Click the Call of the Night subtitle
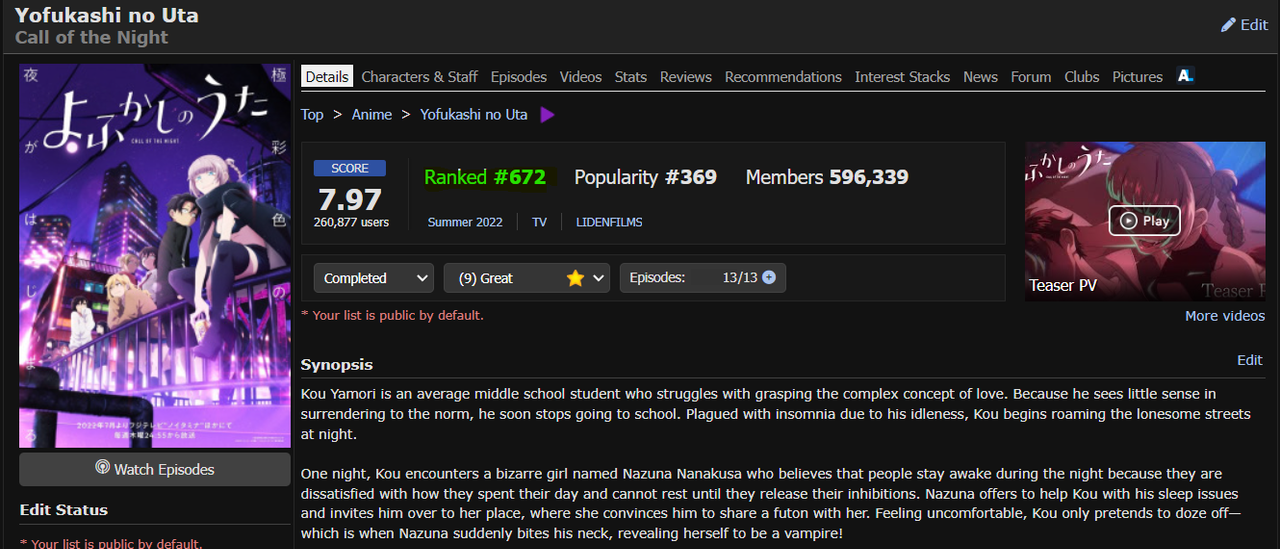Screen dimensions: 1280x549 92,38
